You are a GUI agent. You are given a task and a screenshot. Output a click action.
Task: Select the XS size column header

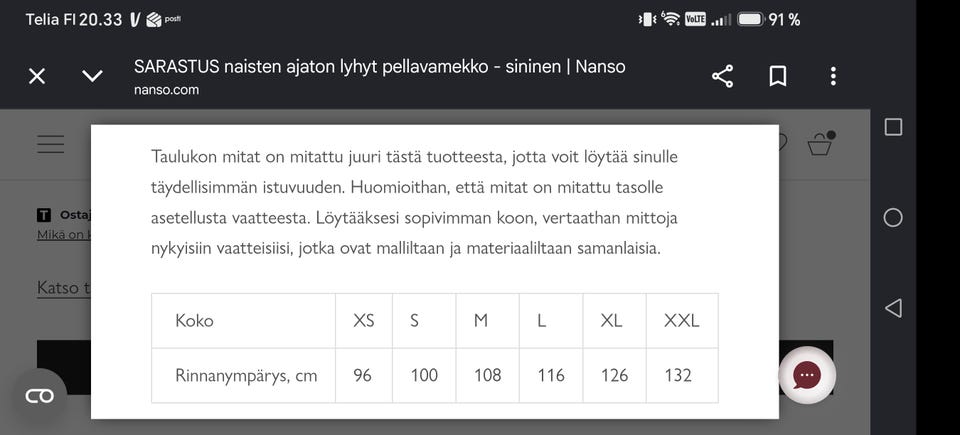pyautogui.click(x=364, y=320)
